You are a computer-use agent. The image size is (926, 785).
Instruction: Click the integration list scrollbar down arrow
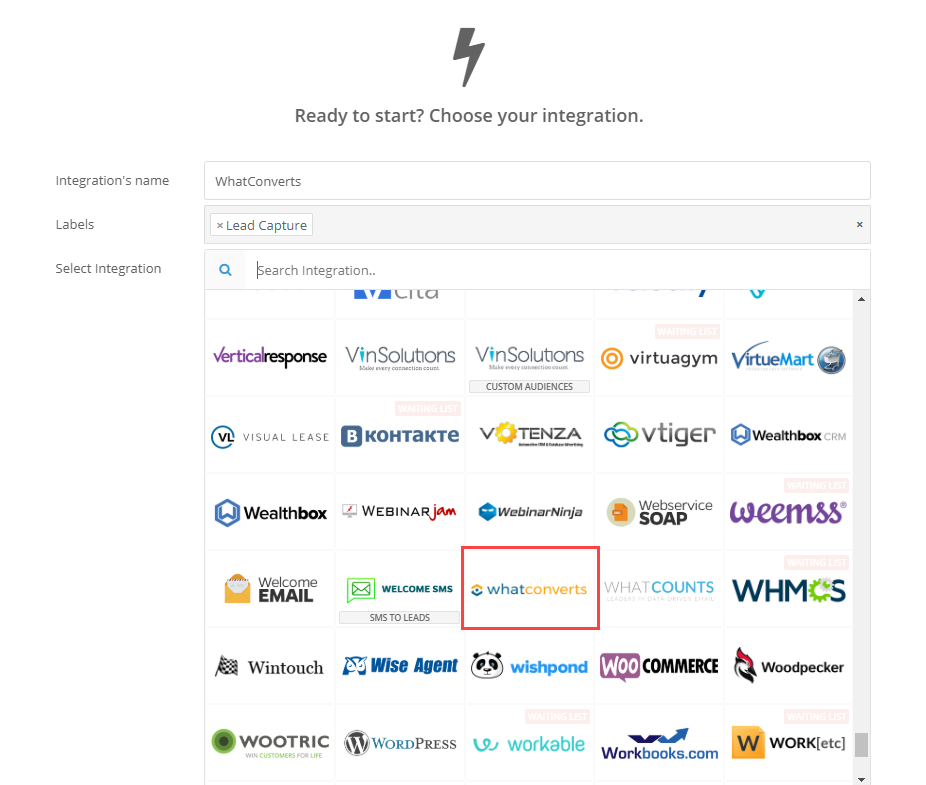point(862,780)
